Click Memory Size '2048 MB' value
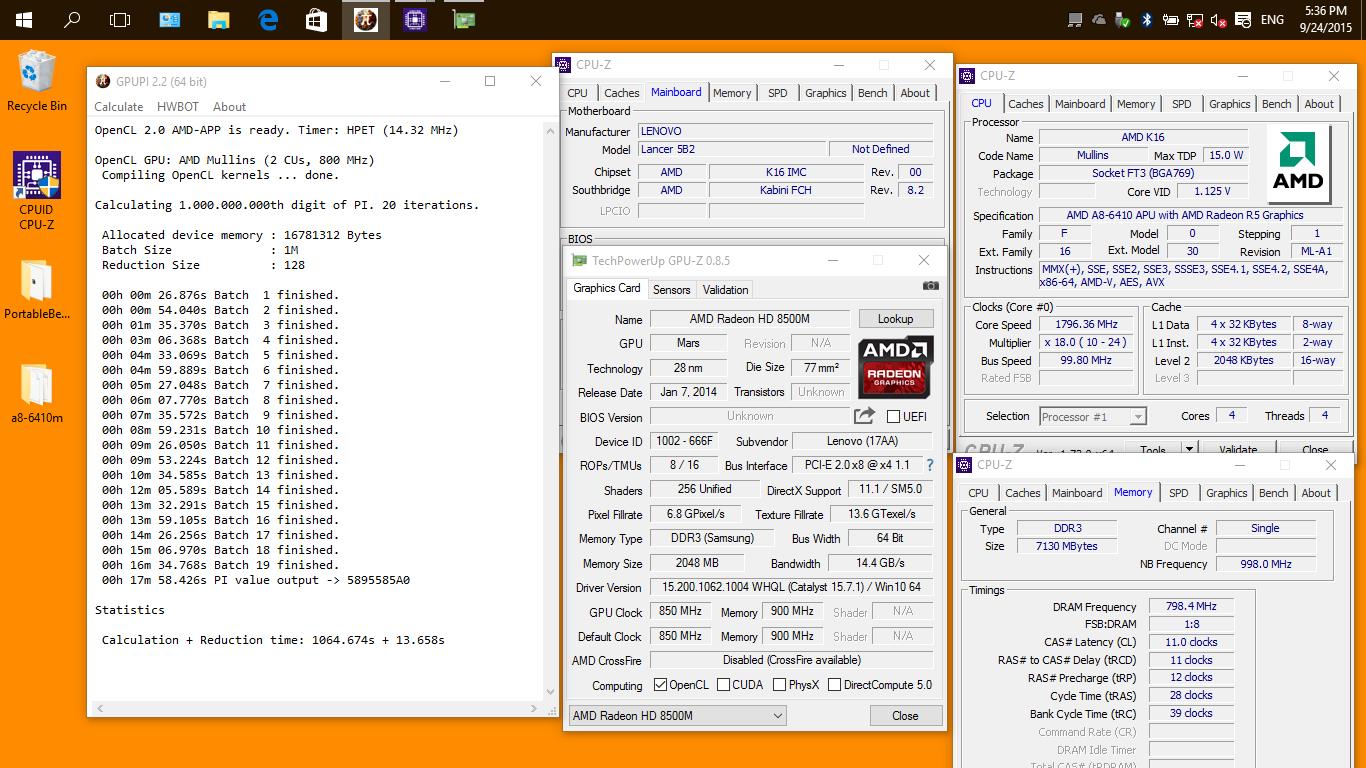Image resolution: width=1366 pixels, height=768 pixels. click(x=696, y=563)
